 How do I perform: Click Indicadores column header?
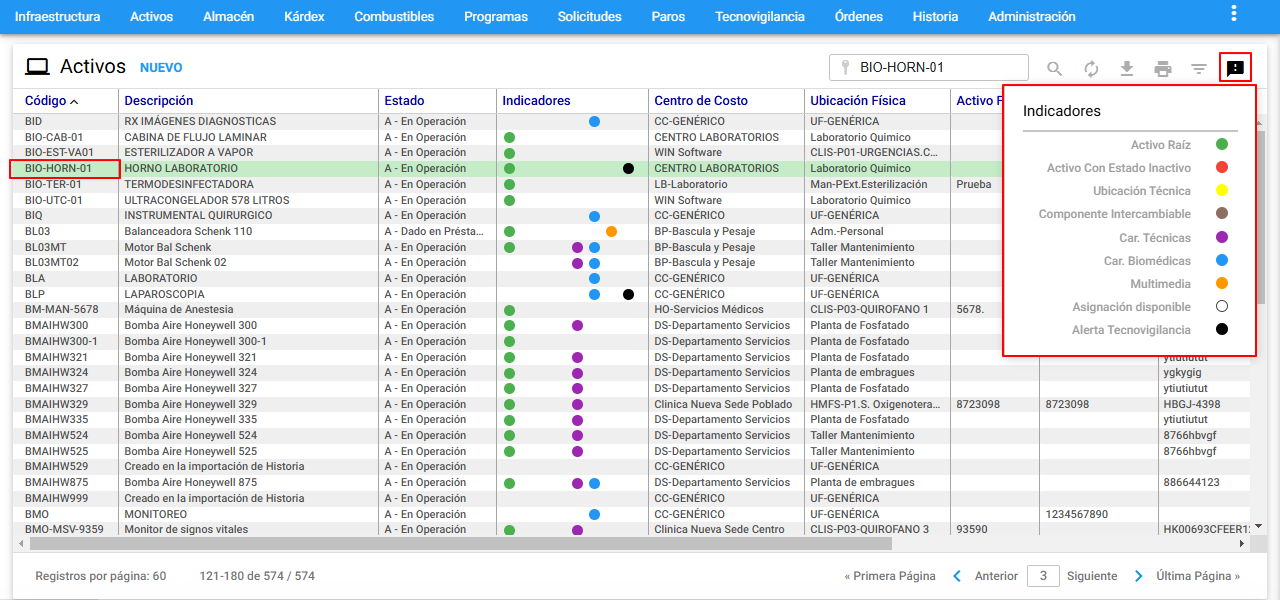[536, 101]
